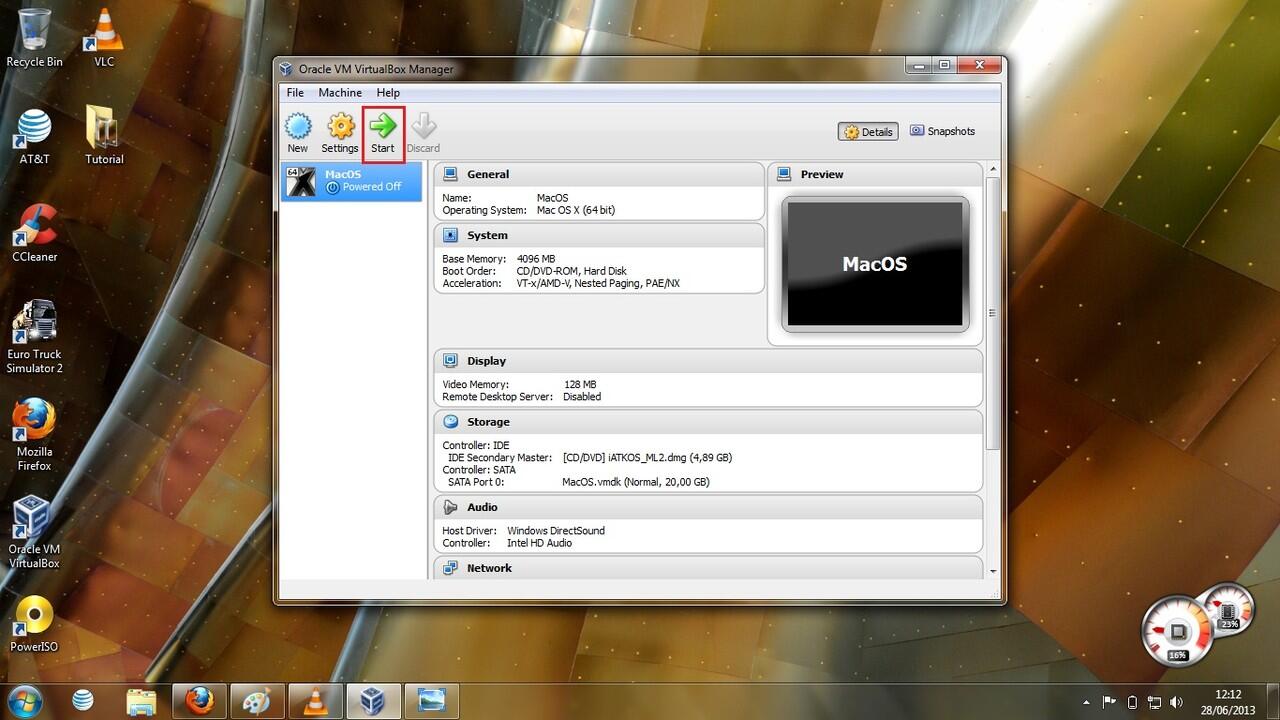
Task: Click Windows DirectSound host driver value
Action: pos(556,531)
